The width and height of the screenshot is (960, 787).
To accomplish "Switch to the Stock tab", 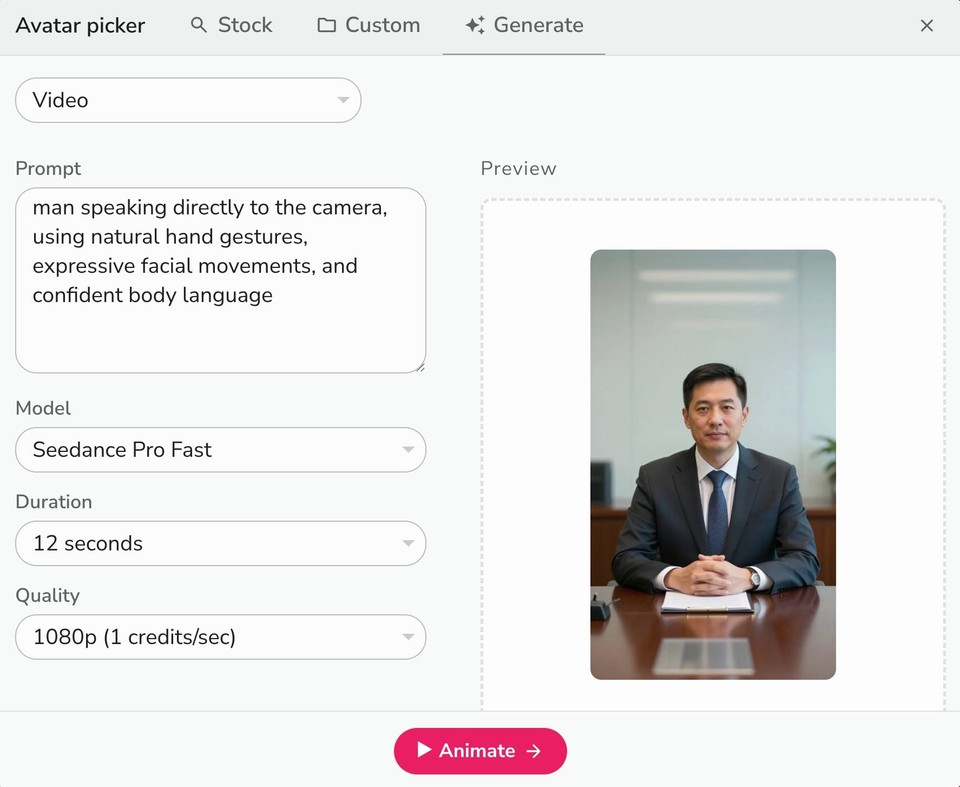I will (x=231, y=25).
